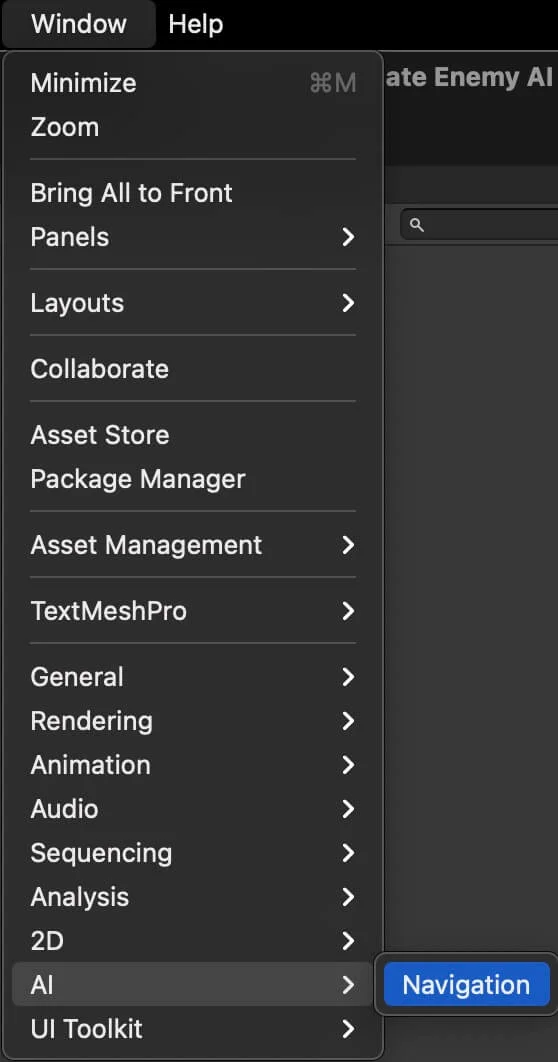Expand the TextMeshPro submenu
Screen dimensions: 558x1062
193,611
